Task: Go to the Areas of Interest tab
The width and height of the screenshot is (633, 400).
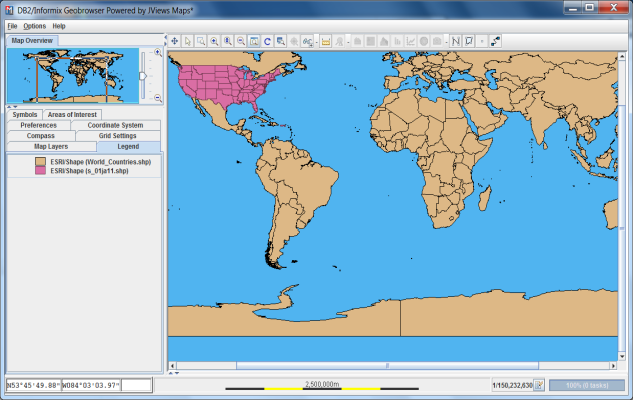Action: coord(72,114)
